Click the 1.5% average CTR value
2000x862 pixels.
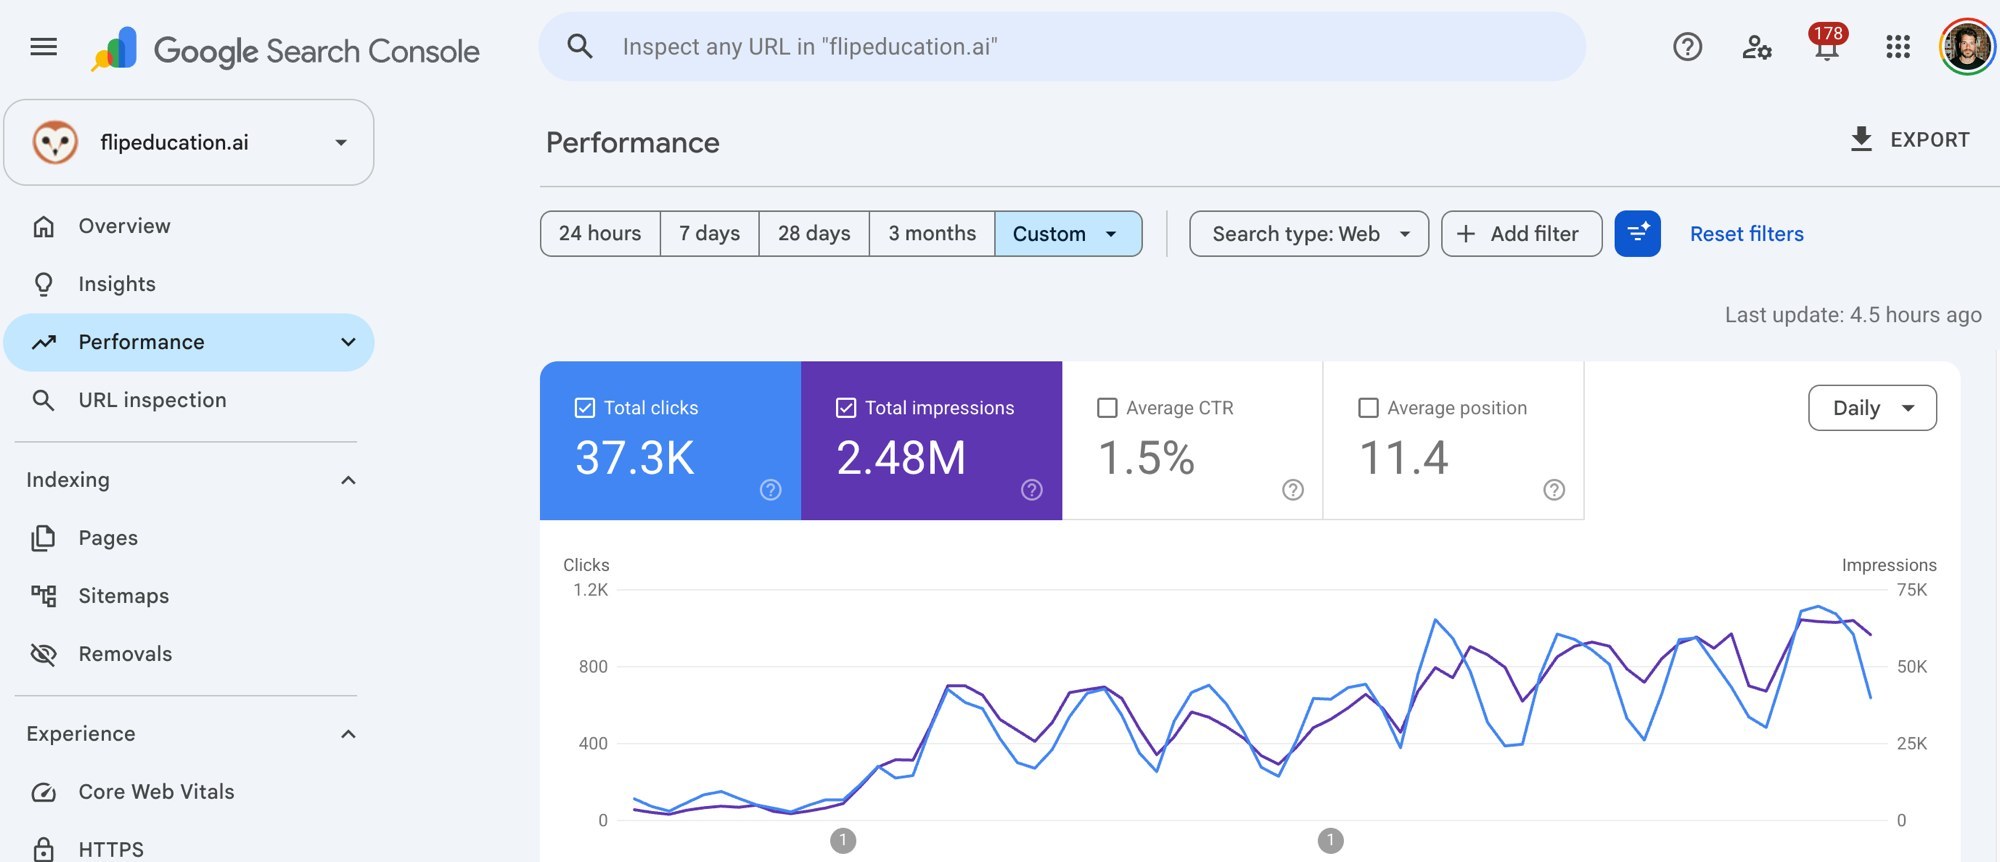pyautogui.click(x=1146, y=458)
